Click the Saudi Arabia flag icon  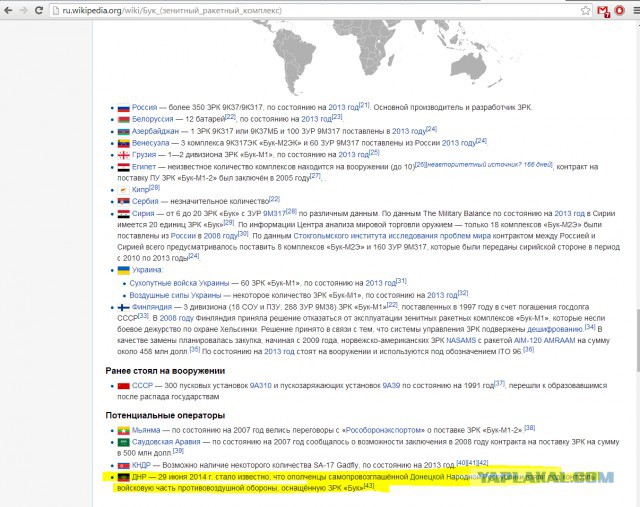pos(123,442)
